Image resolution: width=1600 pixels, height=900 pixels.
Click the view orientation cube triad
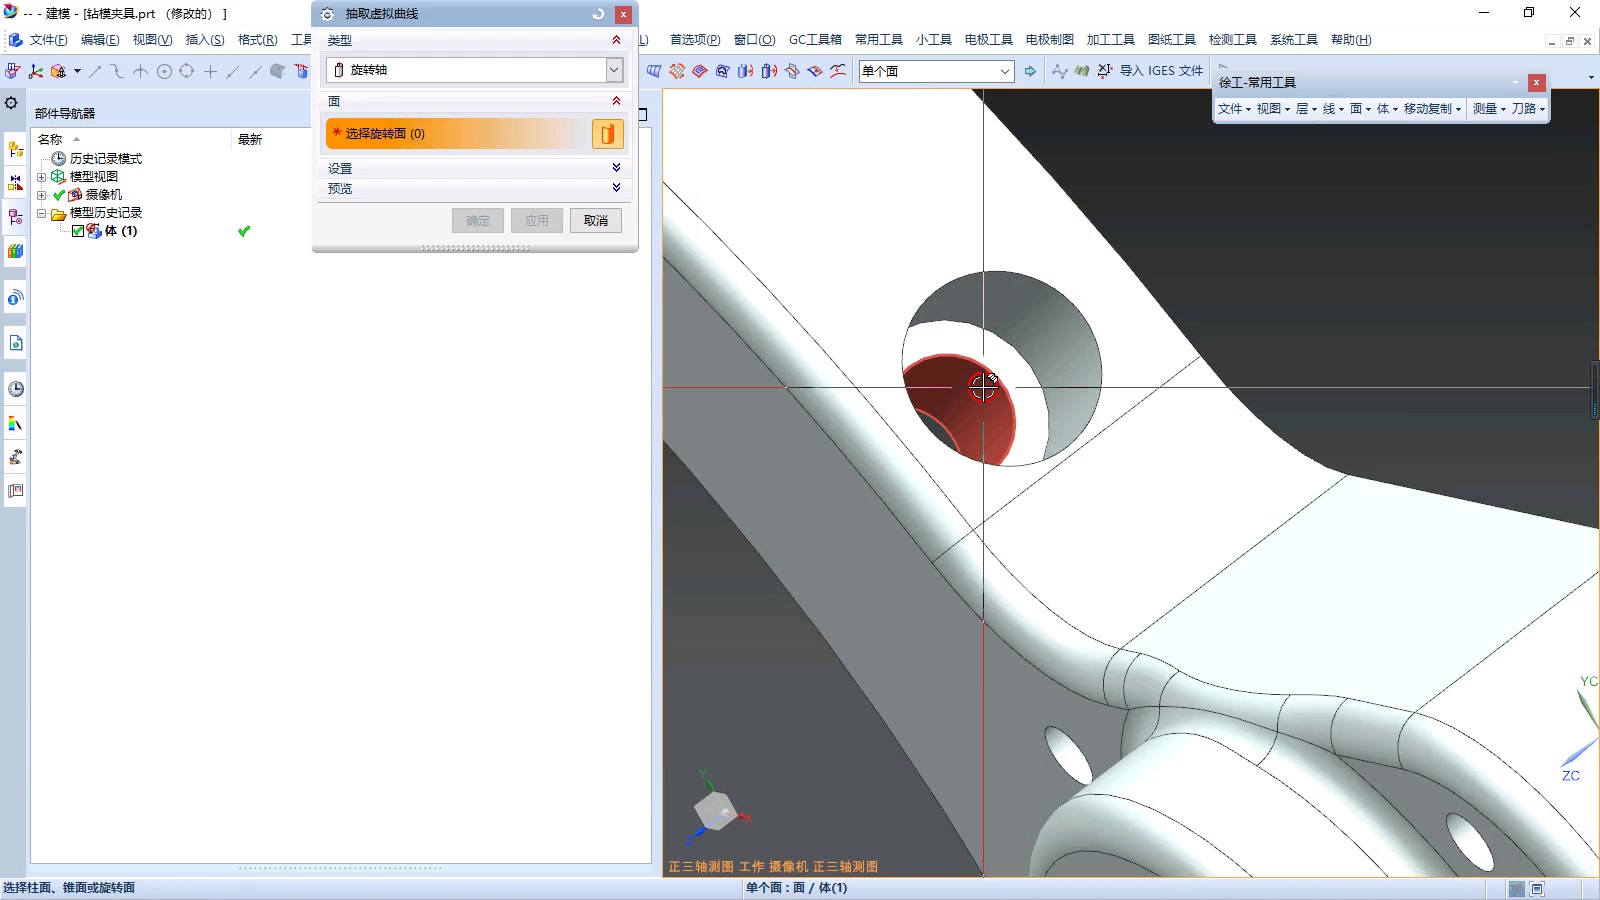715,810
